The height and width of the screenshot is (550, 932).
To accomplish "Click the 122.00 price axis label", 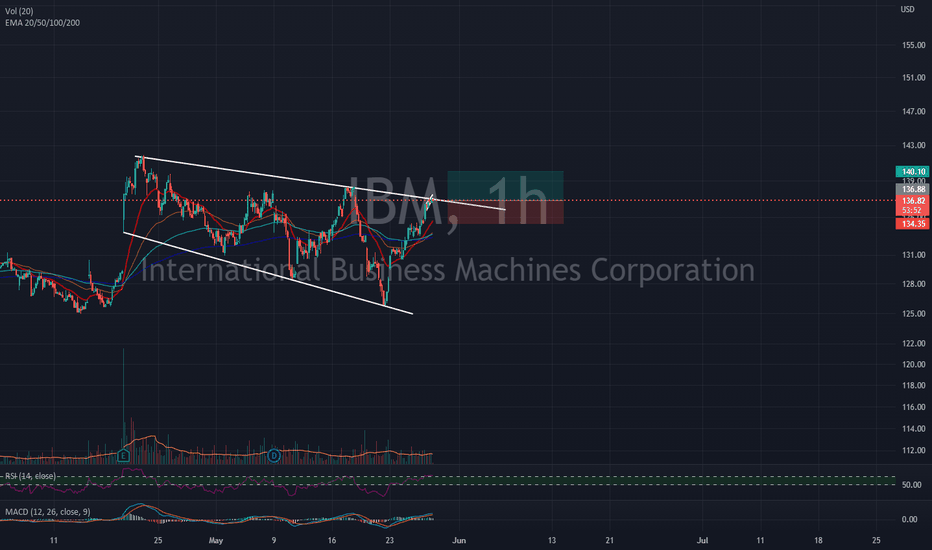I will click(914, 344).
